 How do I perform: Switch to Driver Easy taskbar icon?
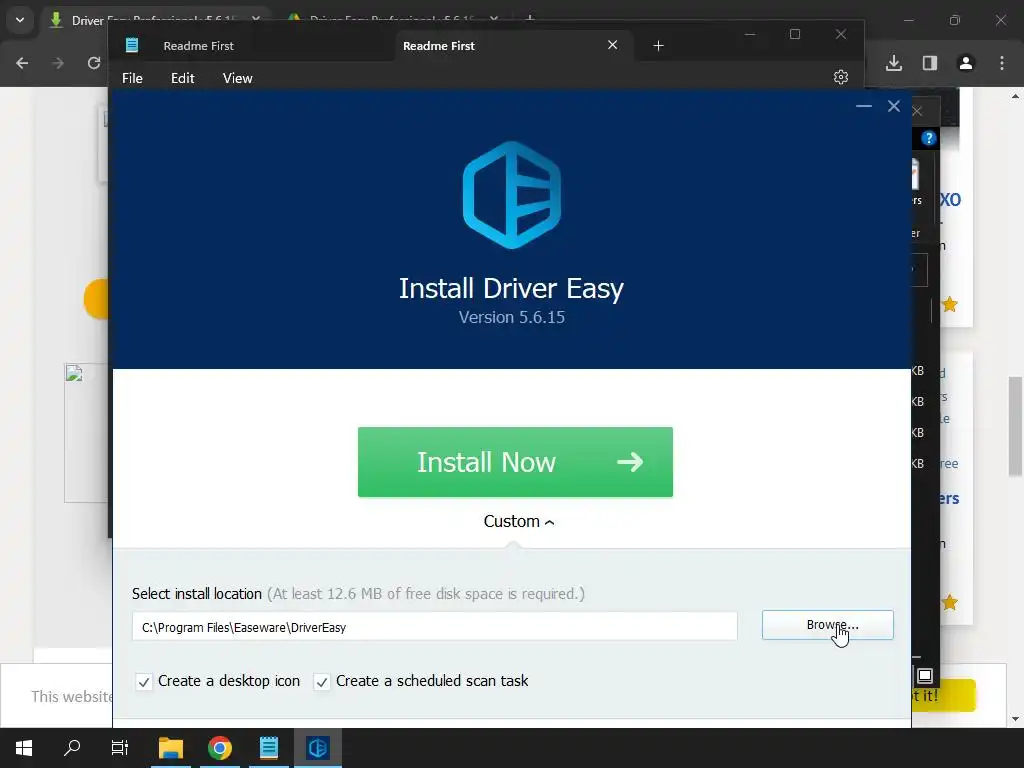(x=318, y=748)
